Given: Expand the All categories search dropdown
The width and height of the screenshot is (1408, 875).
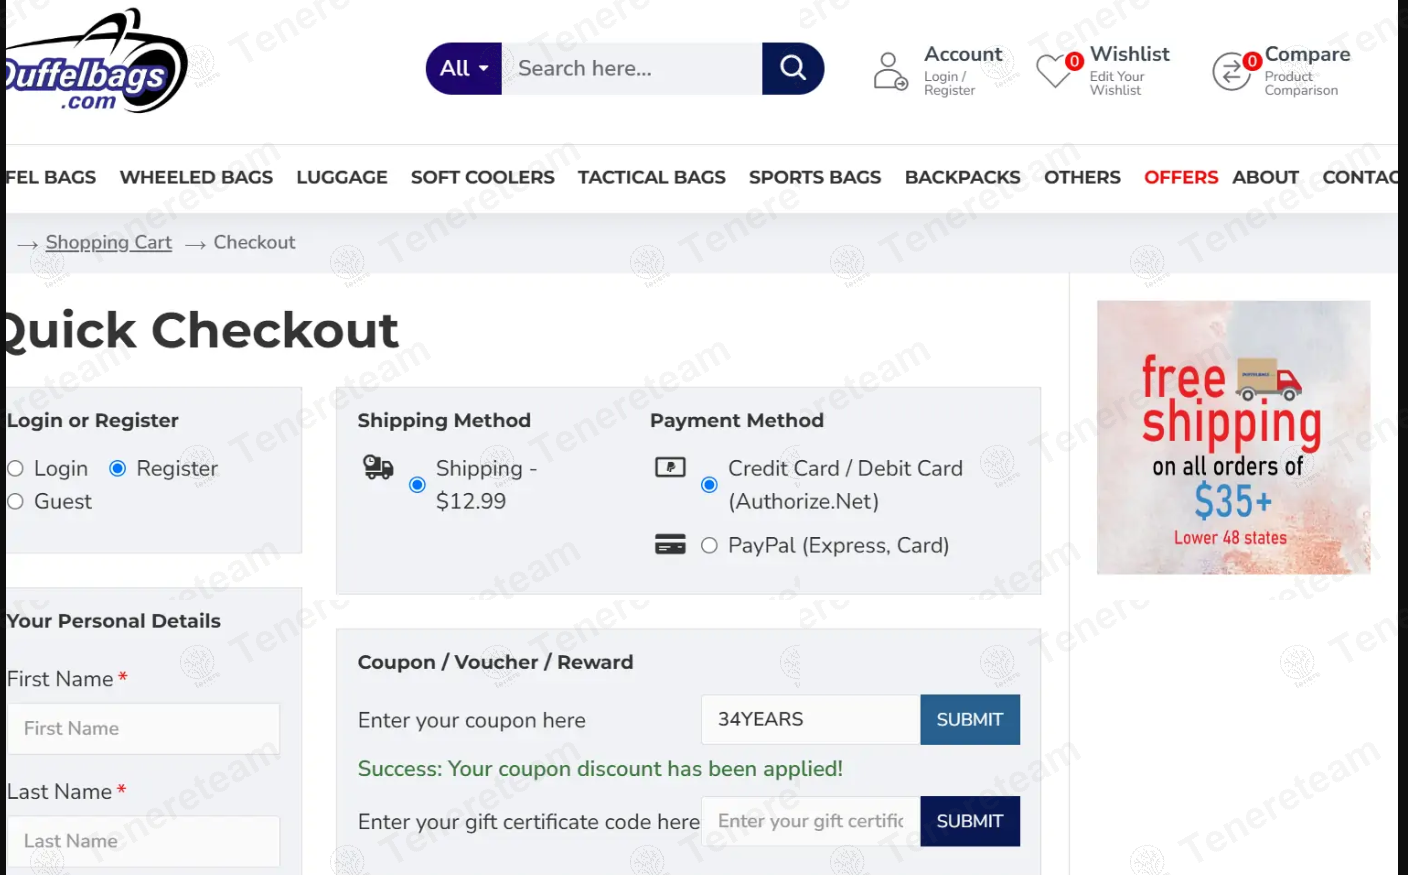Looking at the screenshot, I should click(464, 68).
